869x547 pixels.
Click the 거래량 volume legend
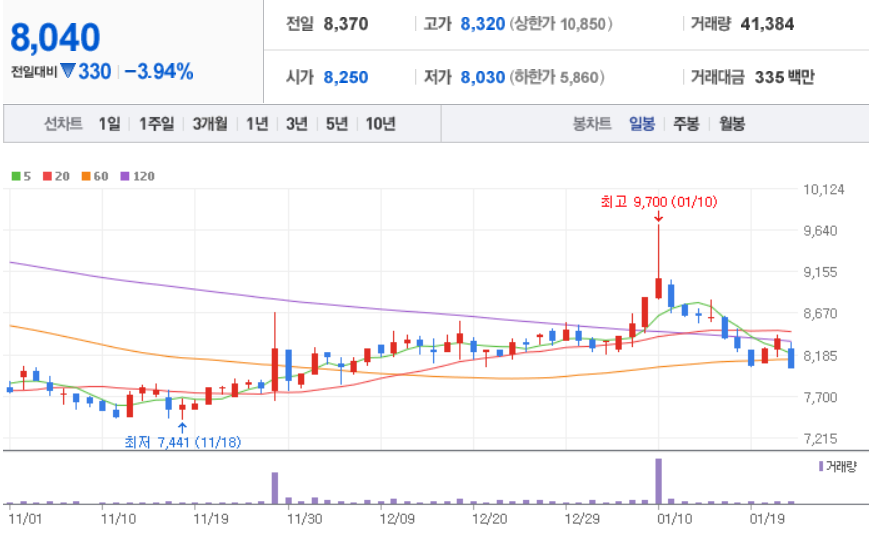(838, 467)
